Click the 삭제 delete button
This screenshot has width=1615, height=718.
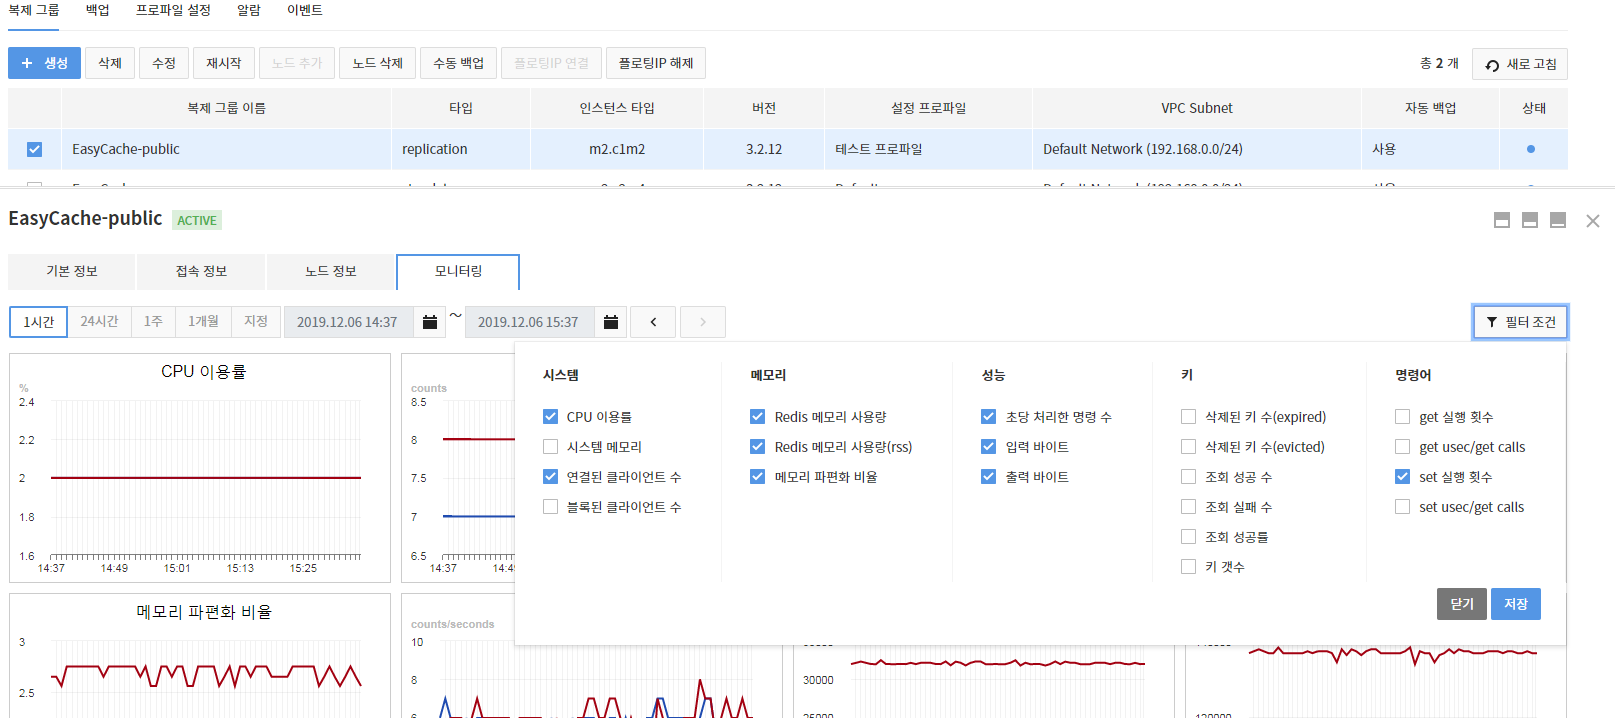click(x=110, y=63)
